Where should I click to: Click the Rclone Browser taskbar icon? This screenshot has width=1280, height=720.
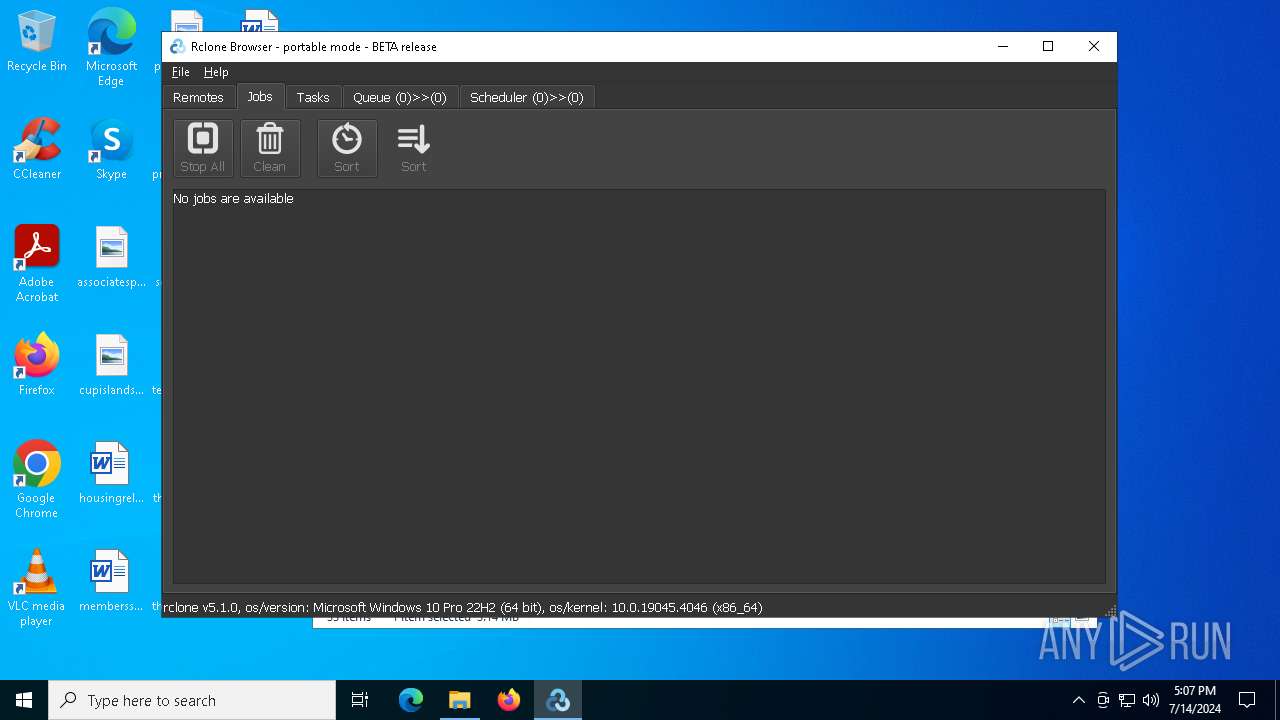(x=558, y=700)
